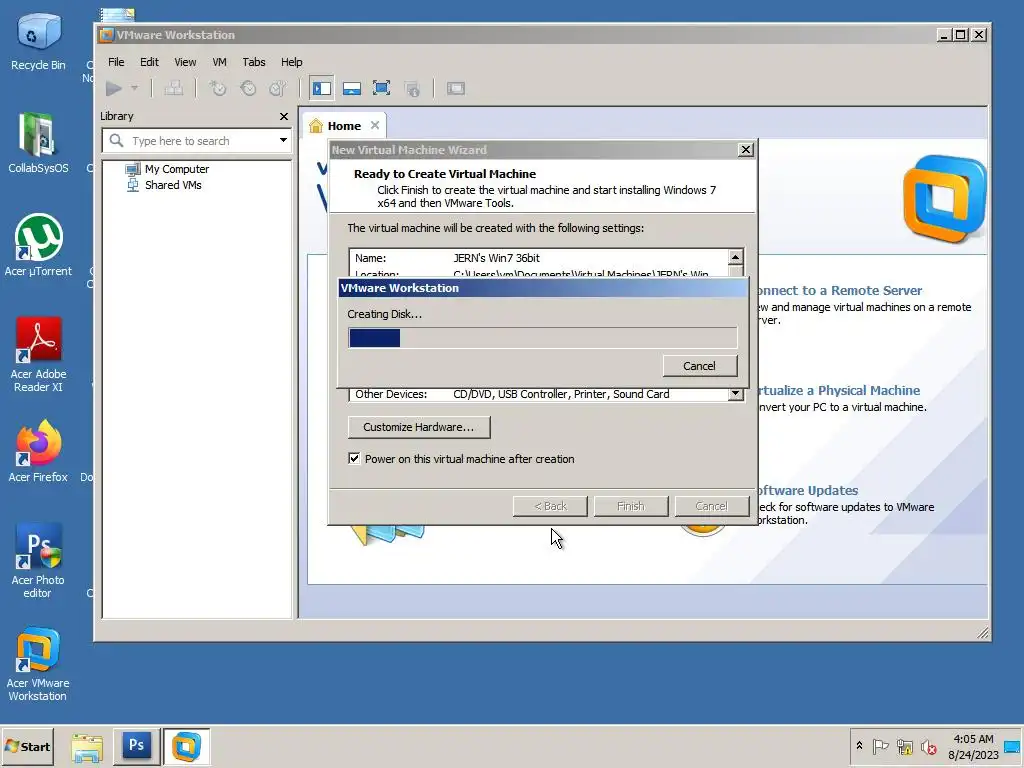Click Customize Hardware button

click(419, 427)
